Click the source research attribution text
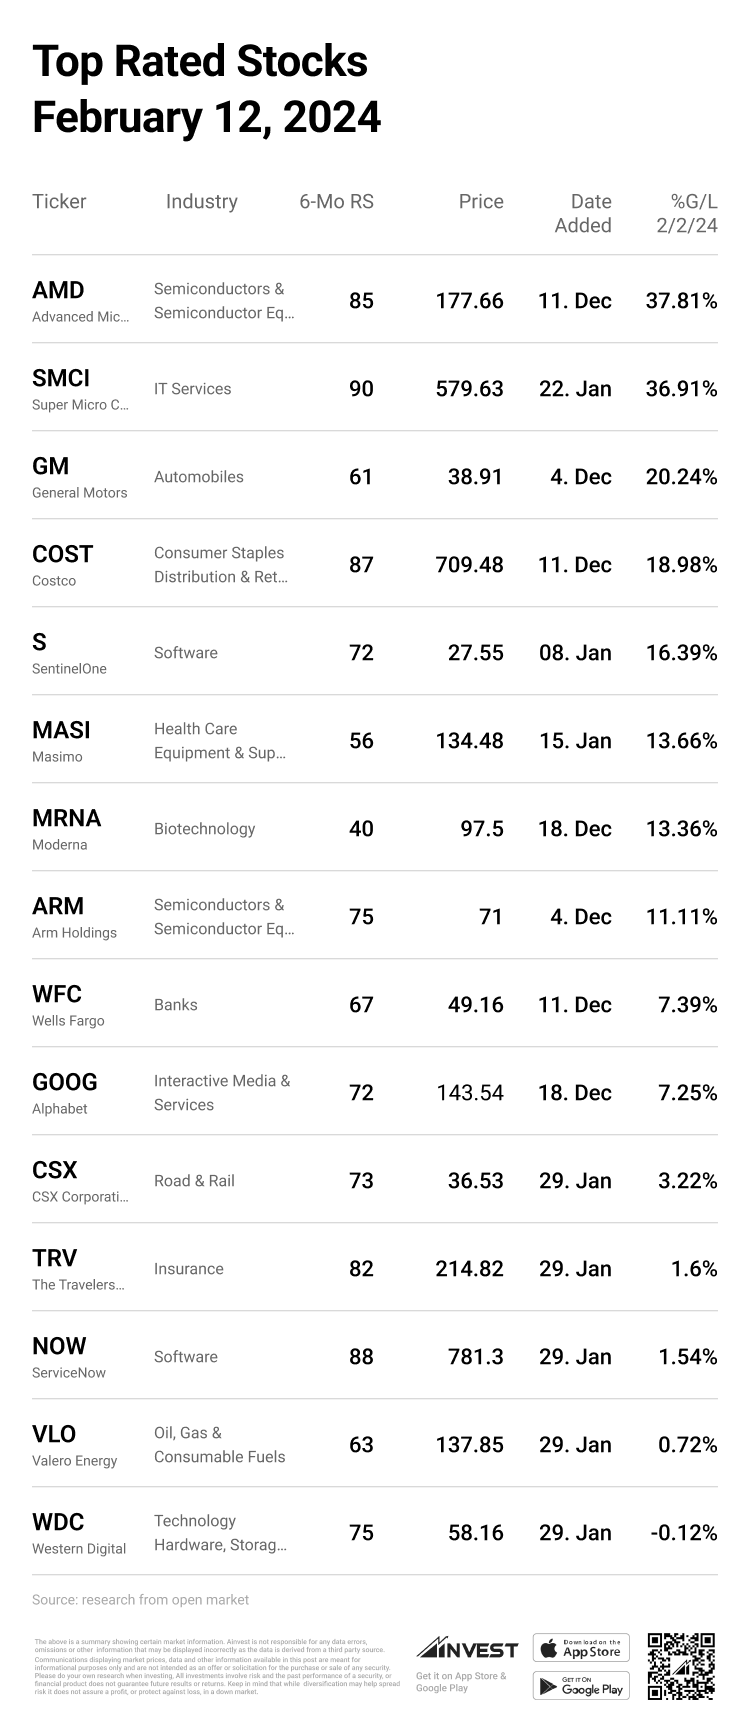This screenshot has width=750, height=1736. [140, 1600]
